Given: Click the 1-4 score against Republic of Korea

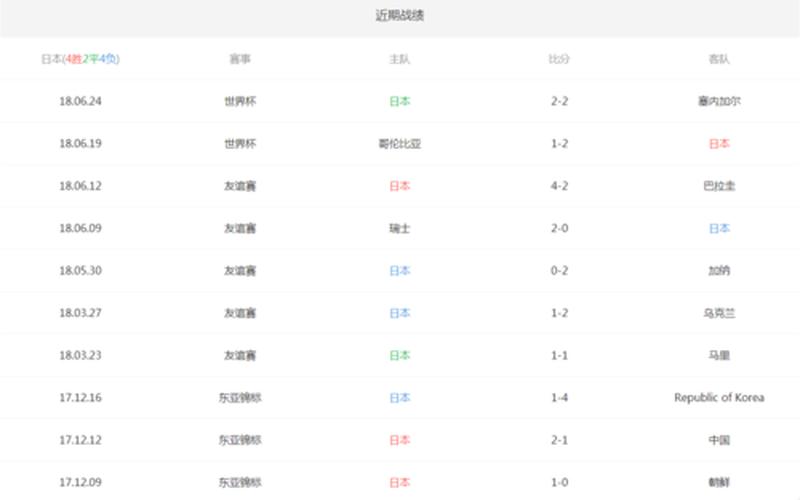Looking at the screenshot, I should 559,397.
